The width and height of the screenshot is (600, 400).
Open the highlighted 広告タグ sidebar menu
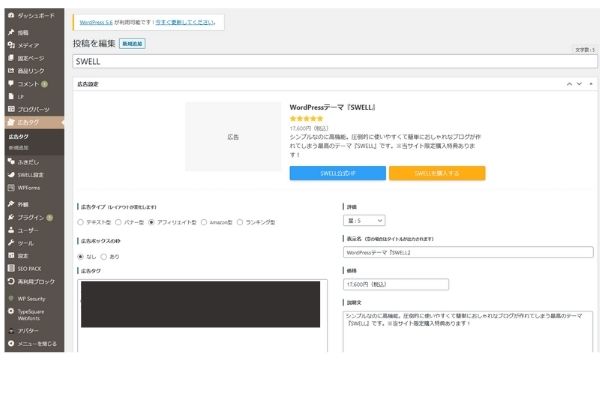pyautogui.click(x=34, y=122)
